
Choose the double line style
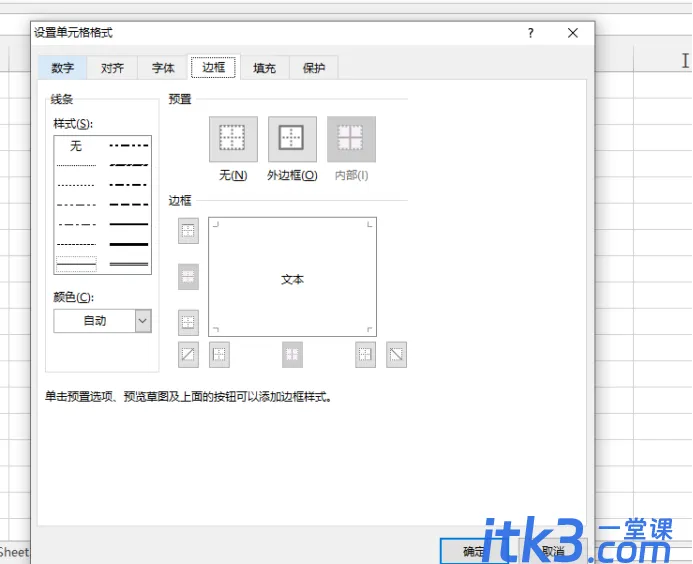(129, 264)
